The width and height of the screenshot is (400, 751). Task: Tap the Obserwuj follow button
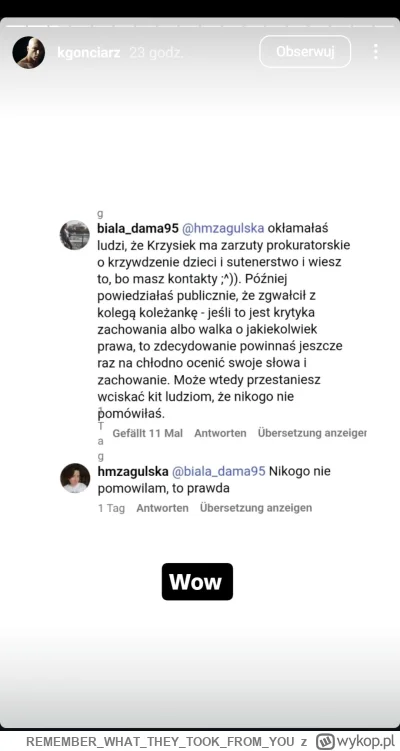pos(305,52)
